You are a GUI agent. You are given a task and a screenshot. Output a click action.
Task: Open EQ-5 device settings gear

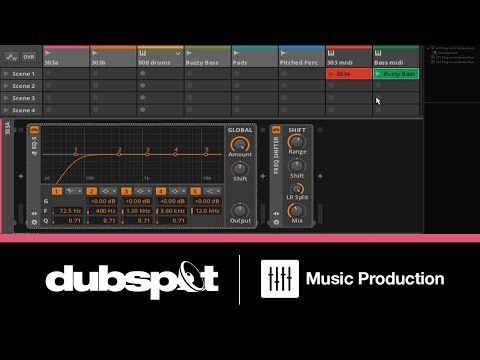(34, 222)
